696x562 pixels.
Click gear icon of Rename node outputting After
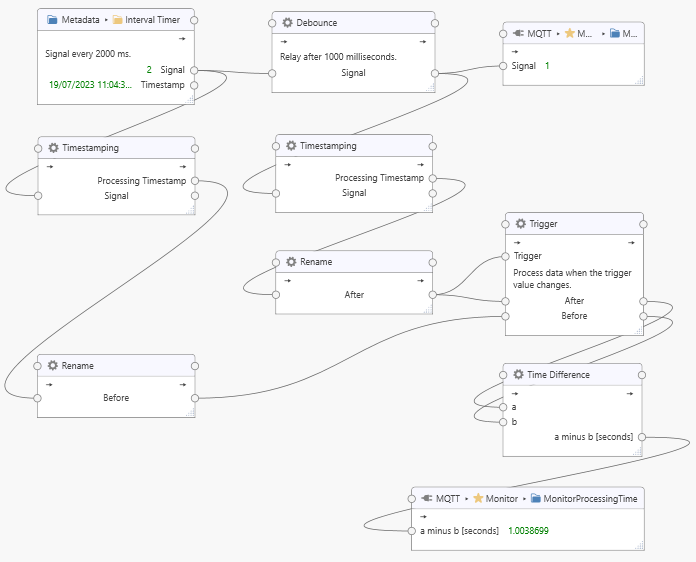pyautogui.click(x=291, y=262)
